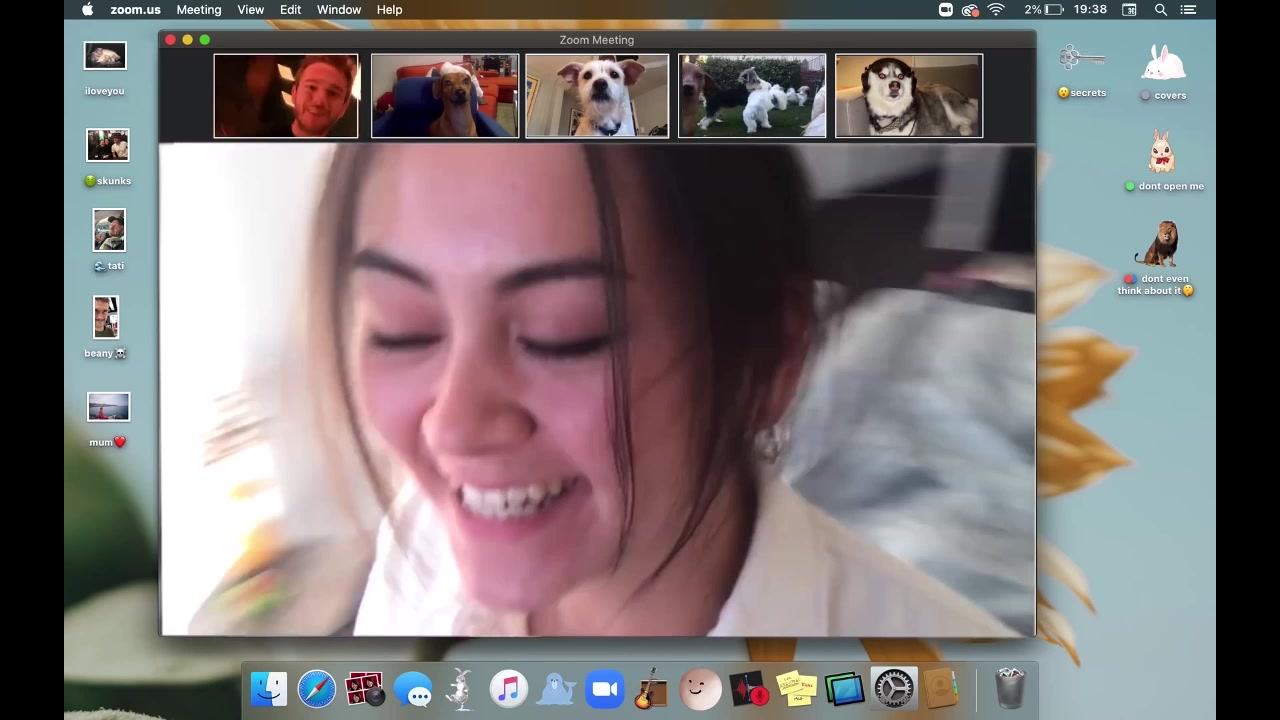Click the zoom.us application menu

point(135,10)
